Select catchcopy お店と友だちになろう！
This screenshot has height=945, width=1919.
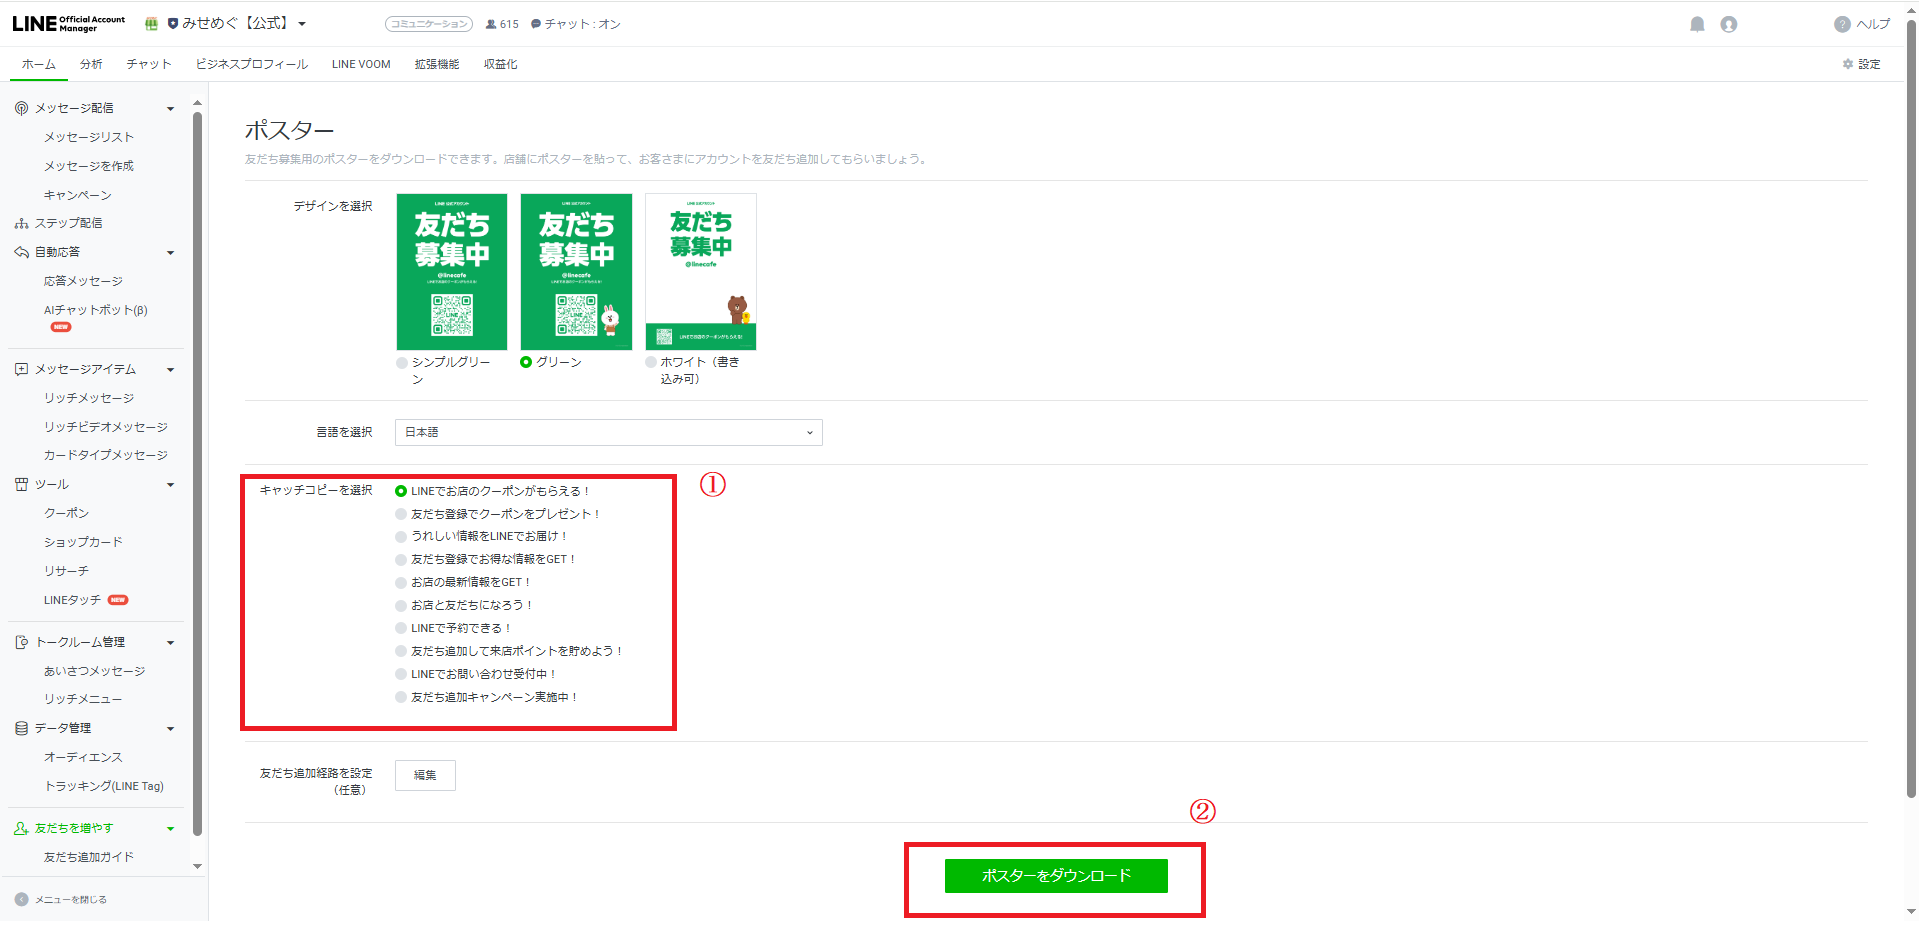401,605
